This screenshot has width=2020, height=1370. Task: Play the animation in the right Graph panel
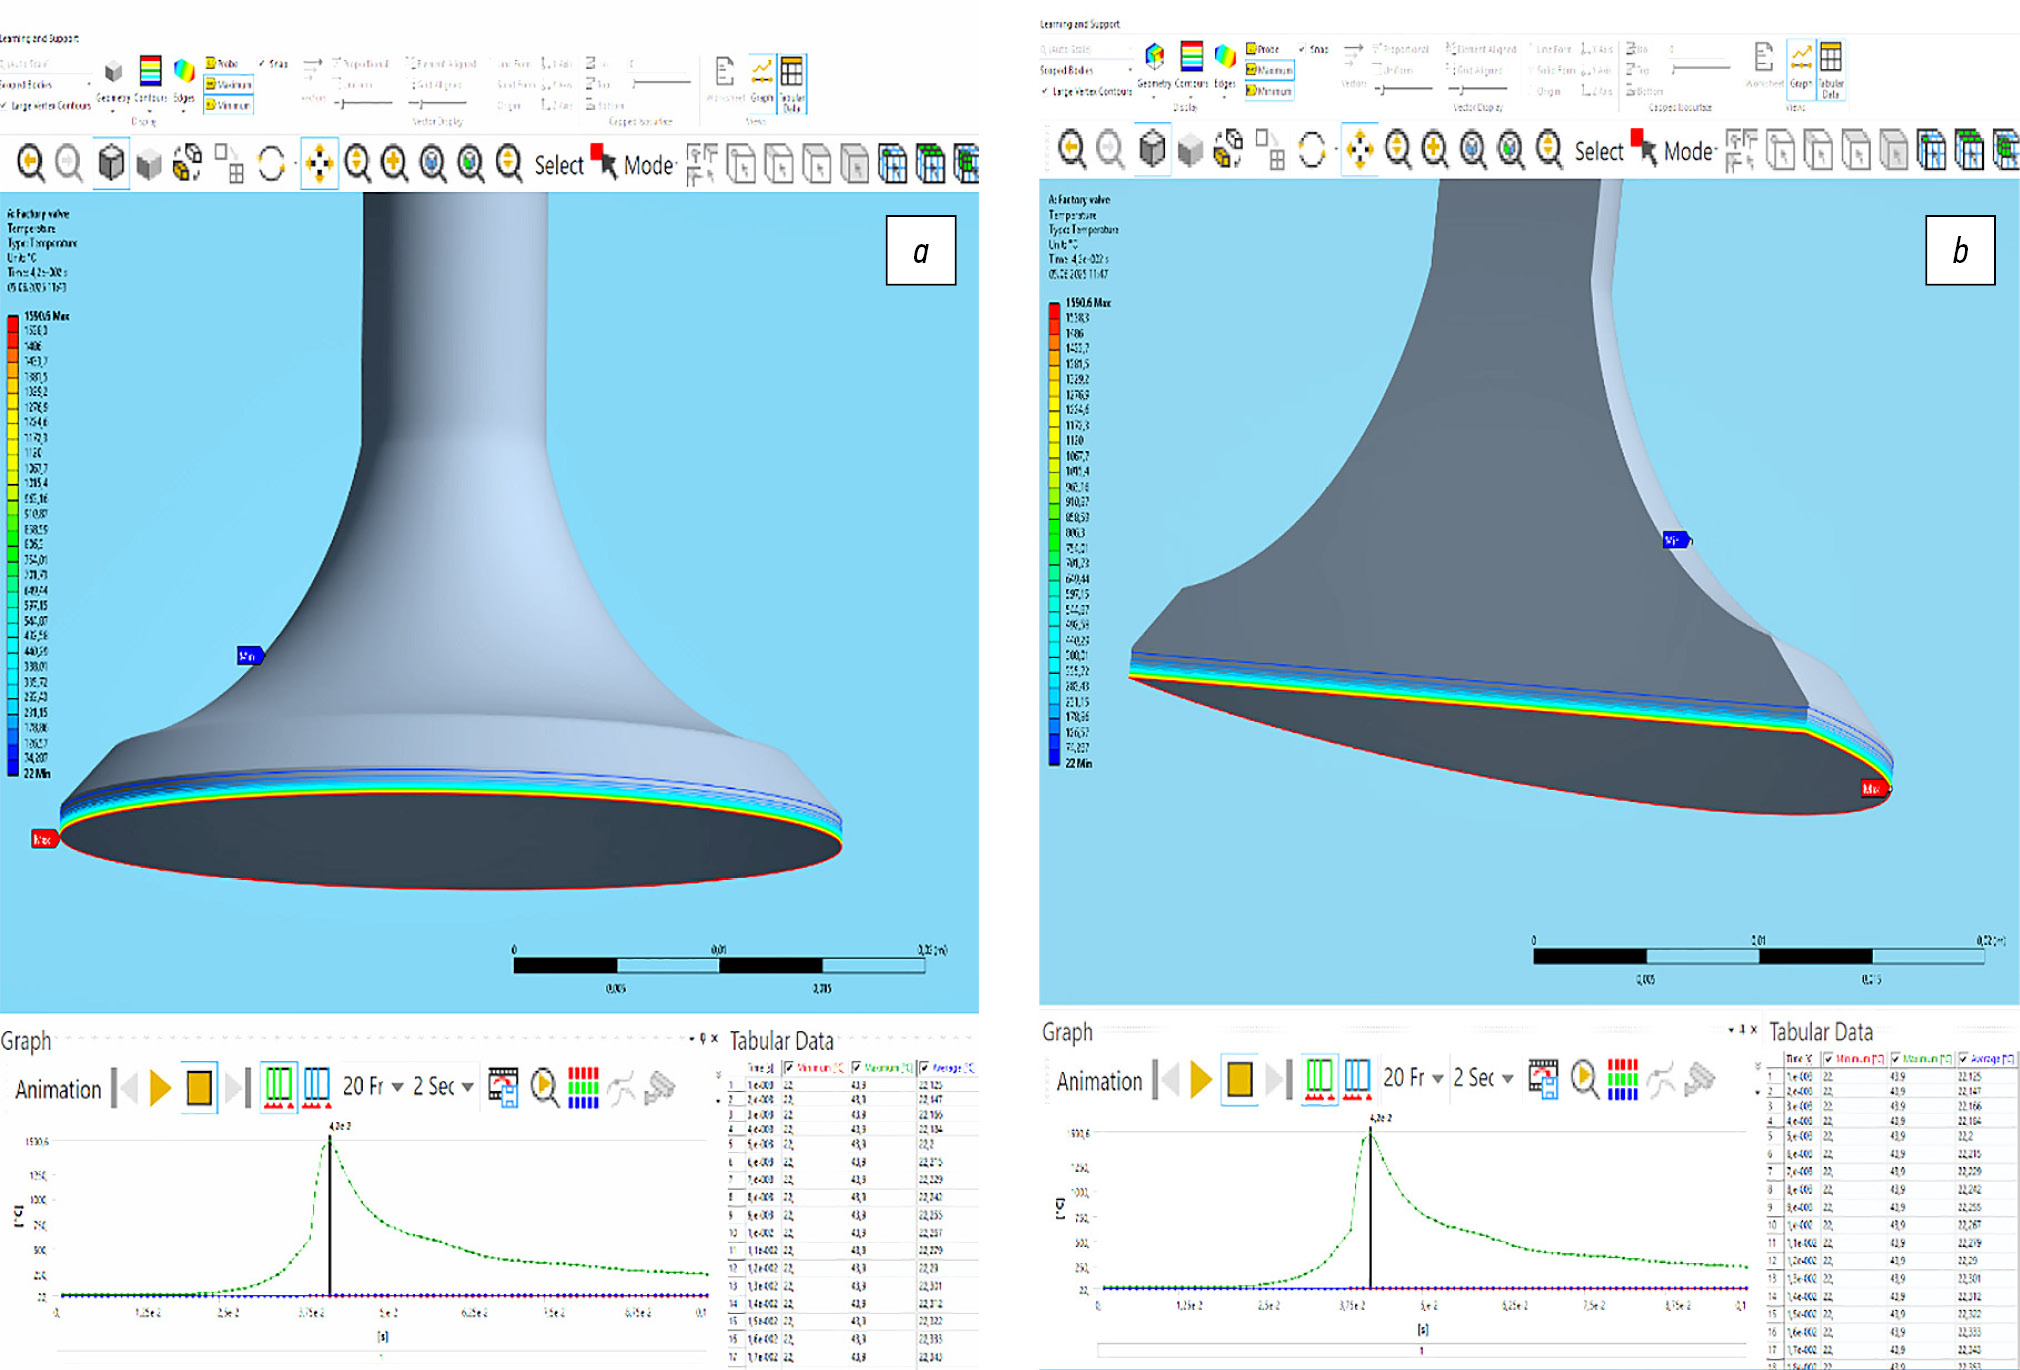coord(1201,1079)
